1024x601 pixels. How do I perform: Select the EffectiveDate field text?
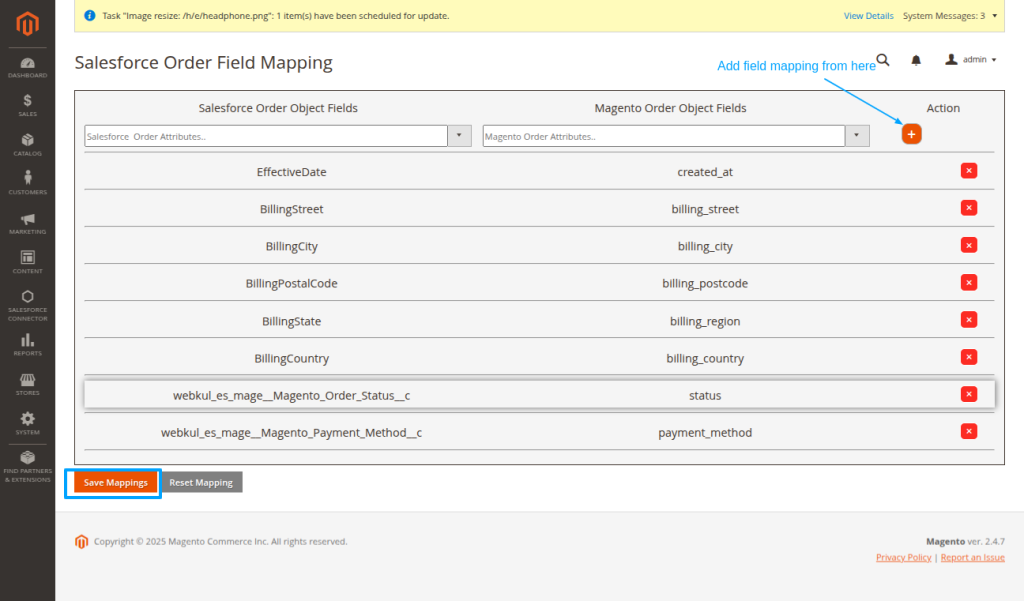(x=291, y=172)
